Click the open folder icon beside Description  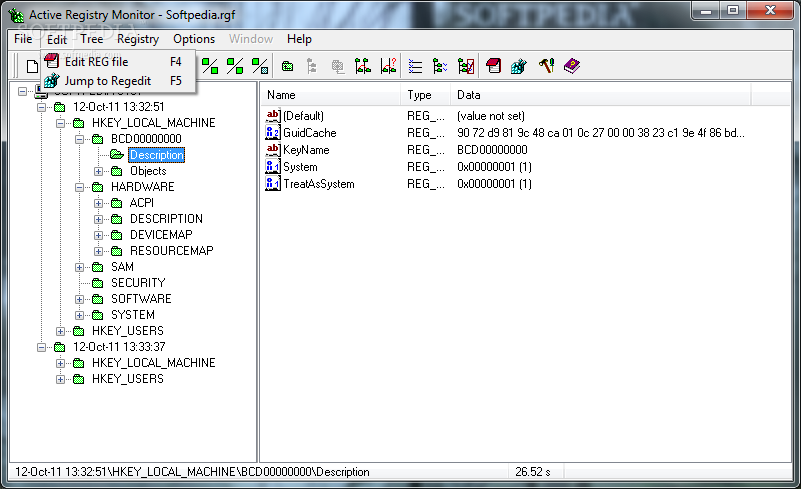coord(117,154)
